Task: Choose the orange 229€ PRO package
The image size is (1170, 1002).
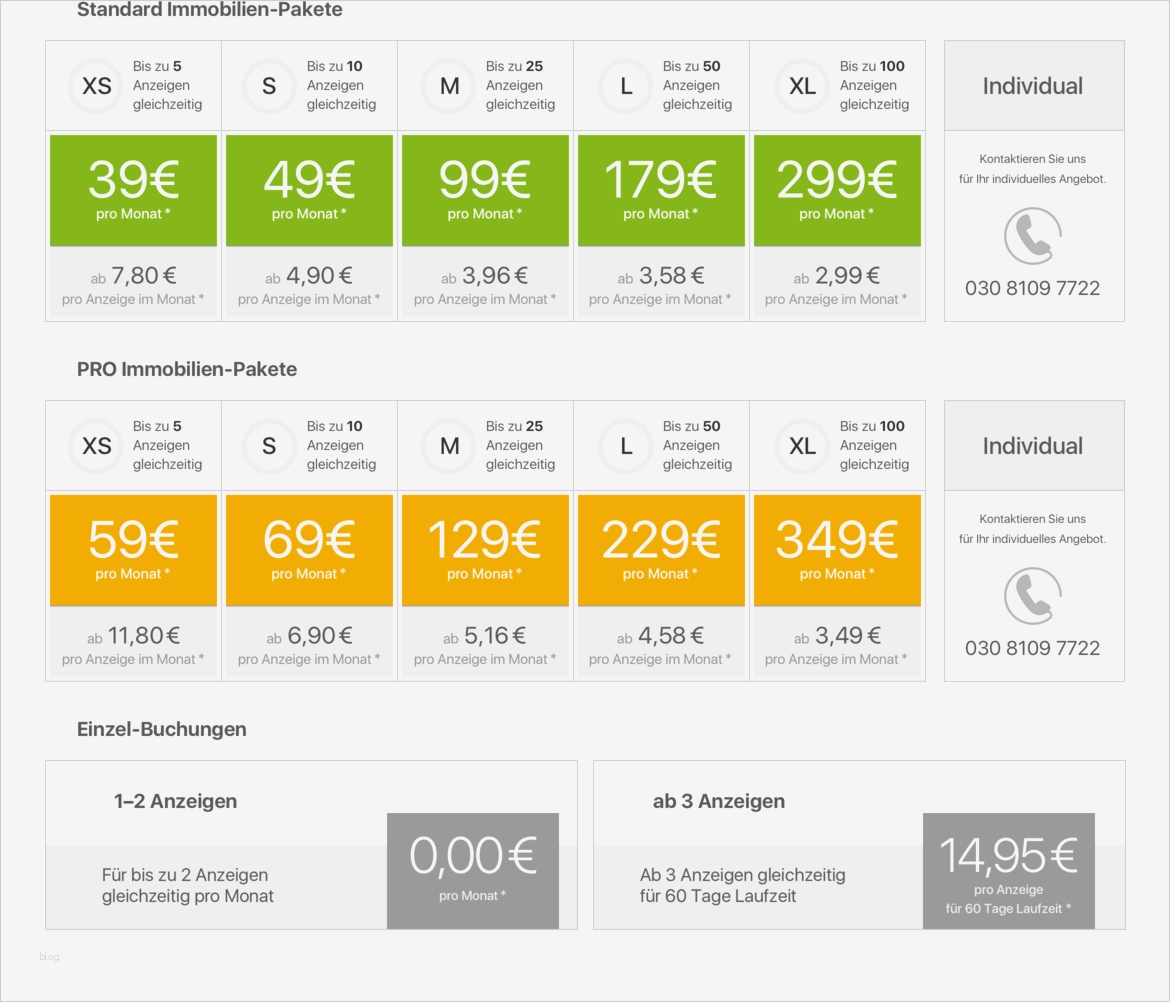Action: click(x=661, y=550)
